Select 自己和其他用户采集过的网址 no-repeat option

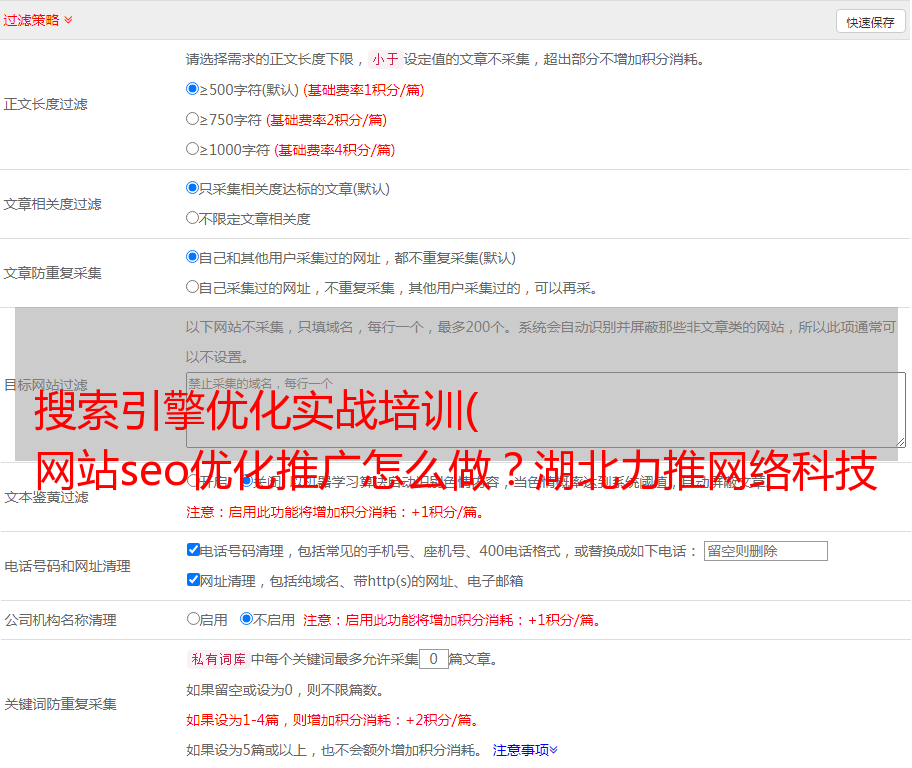pyautogui.click(x=192, y=257)
